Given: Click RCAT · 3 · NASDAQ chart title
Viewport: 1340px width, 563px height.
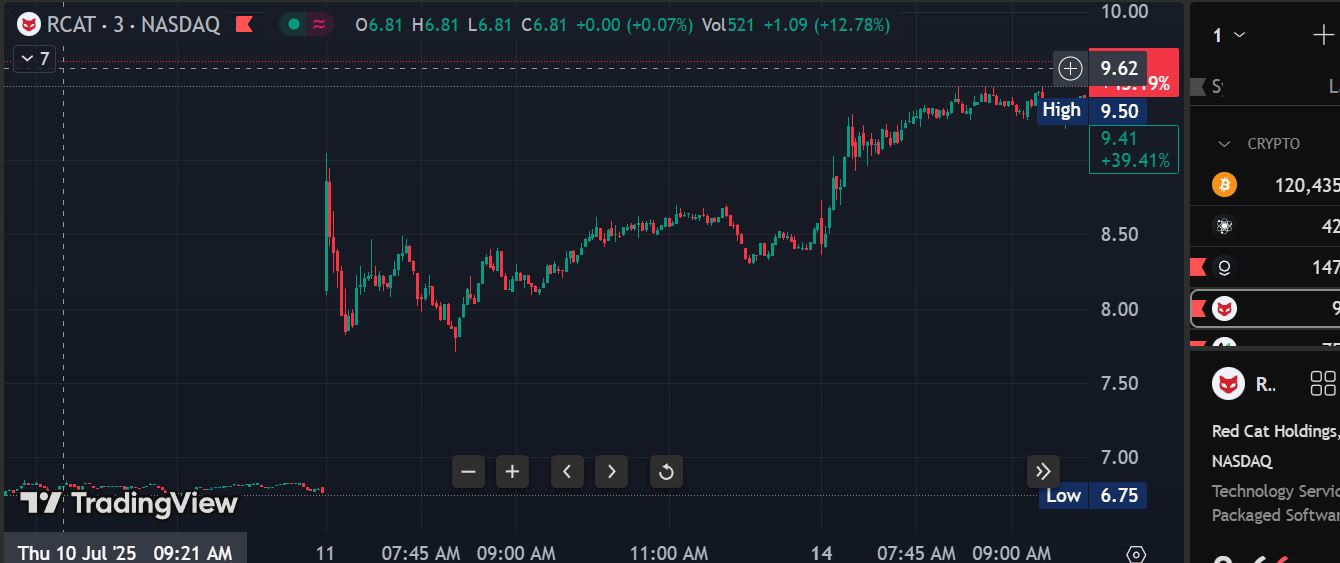Looking at the screenshot, I should pos(133,24).
